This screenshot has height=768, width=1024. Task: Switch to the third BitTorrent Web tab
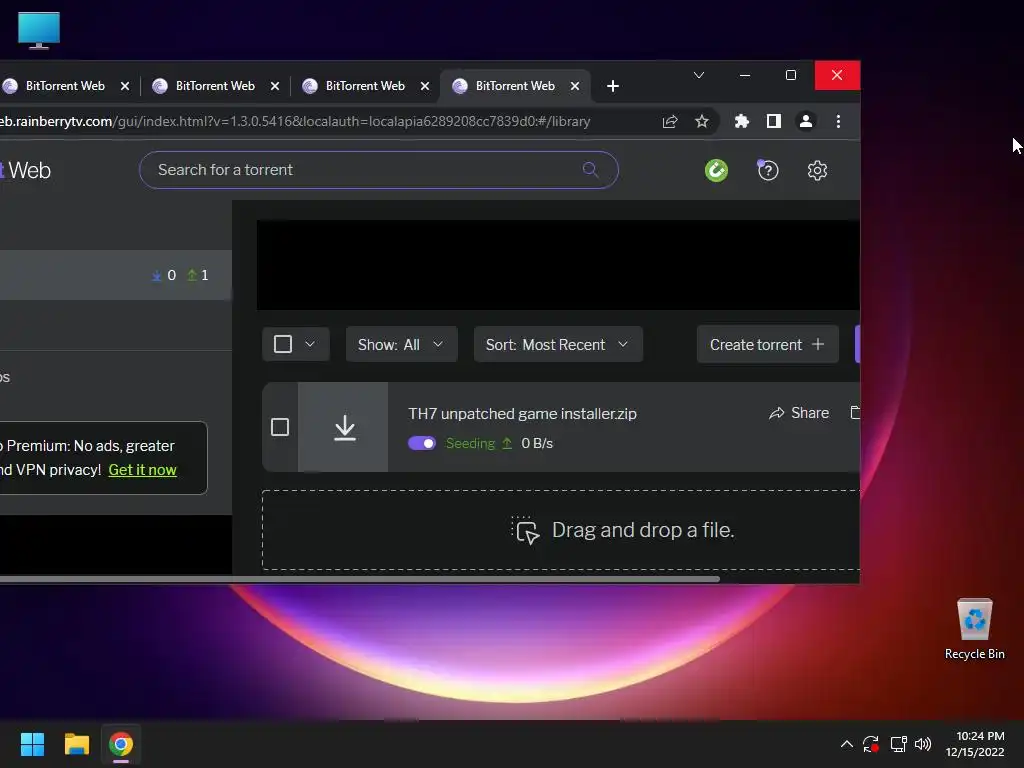coord(365,86)
